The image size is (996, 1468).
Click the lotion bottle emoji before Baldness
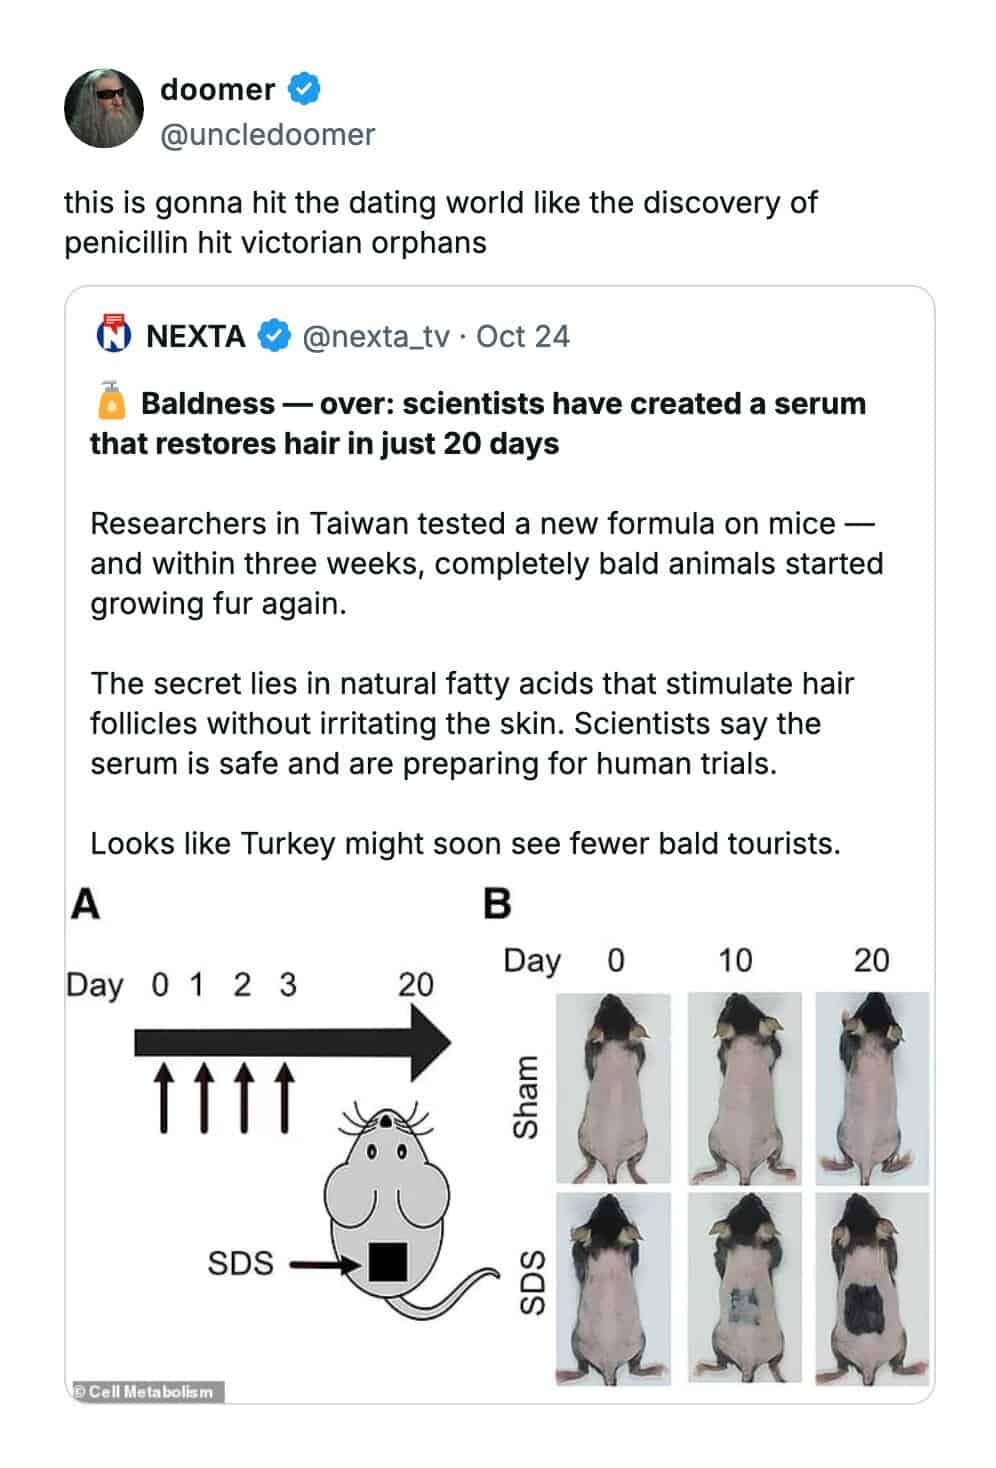pyautogui.click(x=111, y=402)
